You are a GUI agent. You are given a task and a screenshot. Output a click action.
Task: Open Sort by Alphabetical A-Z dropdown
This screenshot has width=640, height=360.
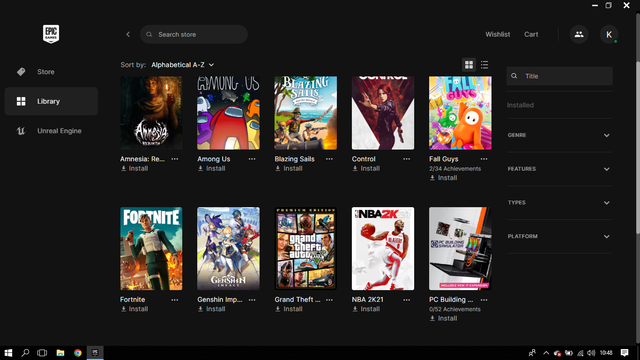click(182, 65)
